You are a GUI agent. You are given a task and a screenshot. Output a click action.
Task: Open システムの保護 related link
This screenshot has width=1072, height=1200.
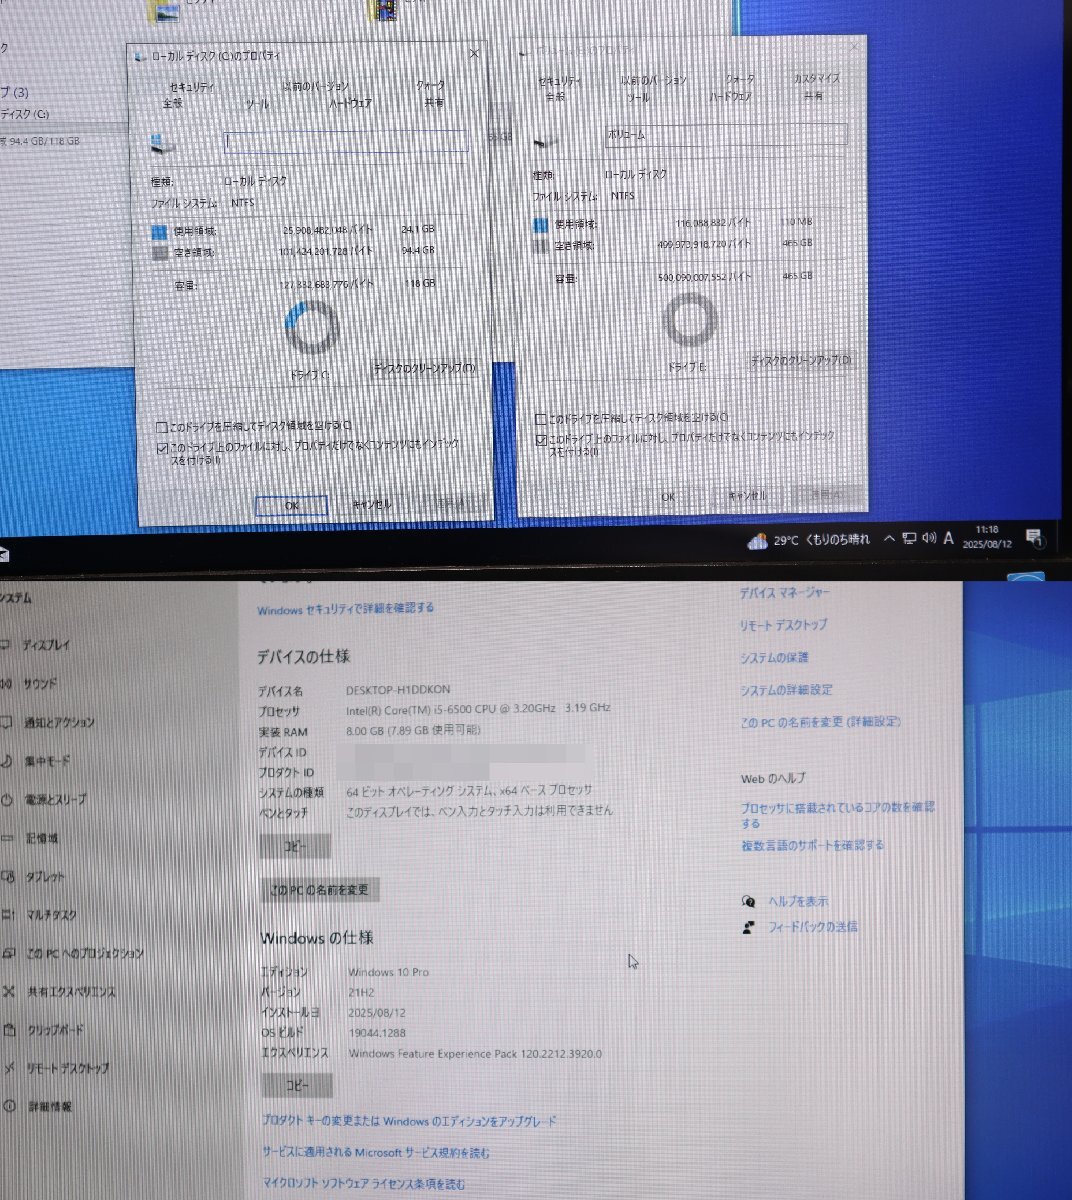pos(774,658)
